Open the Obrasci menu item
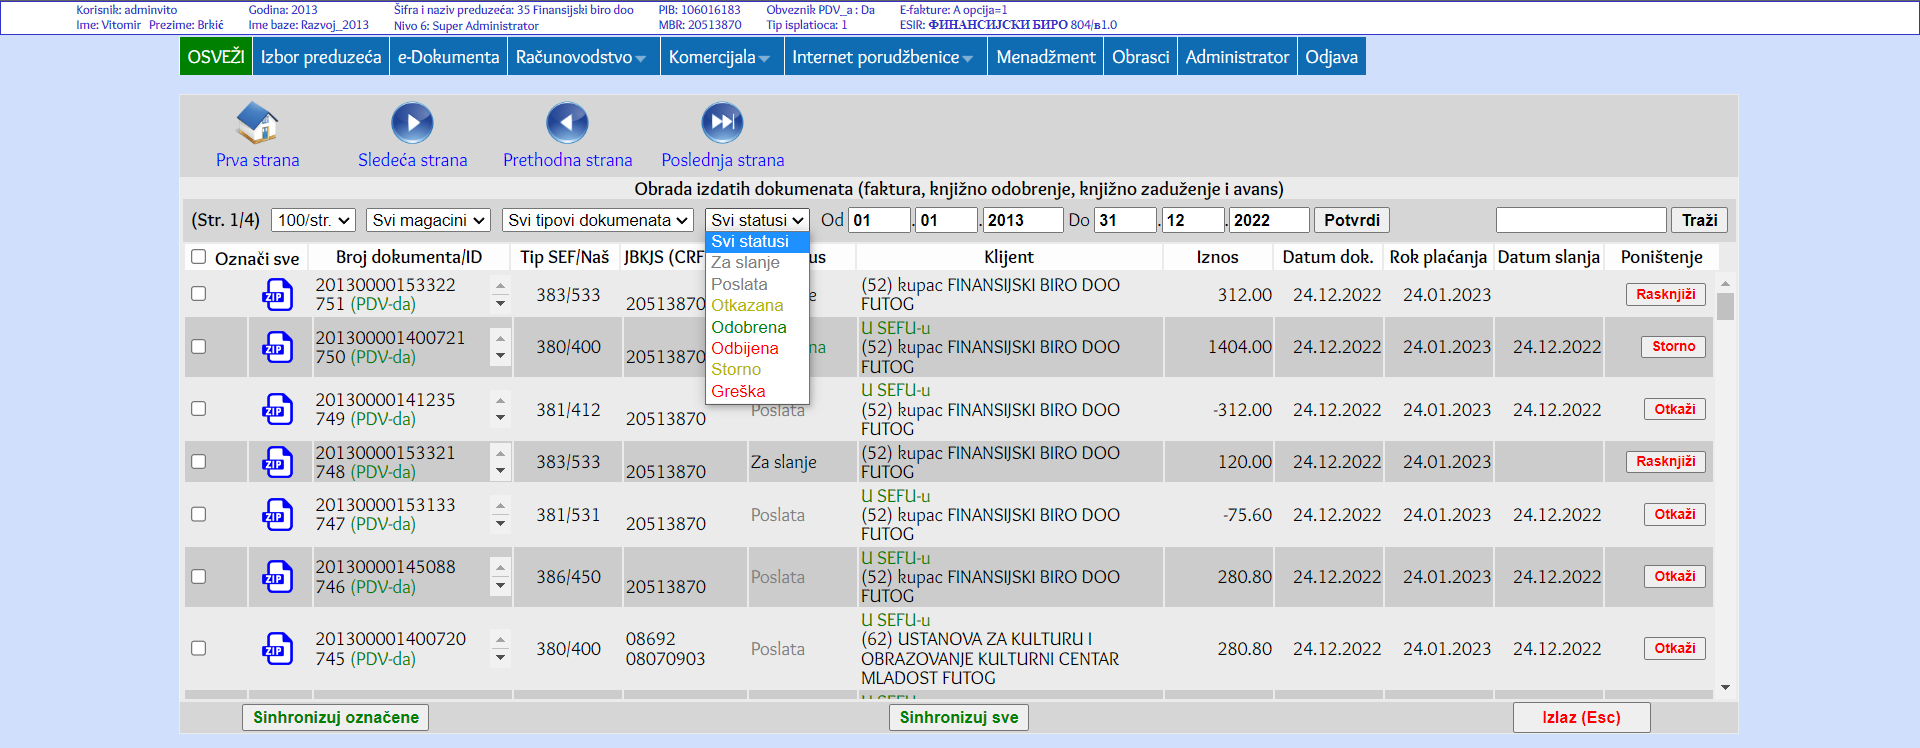Viewport: 1920px width, 748px height. (1140, 57)
